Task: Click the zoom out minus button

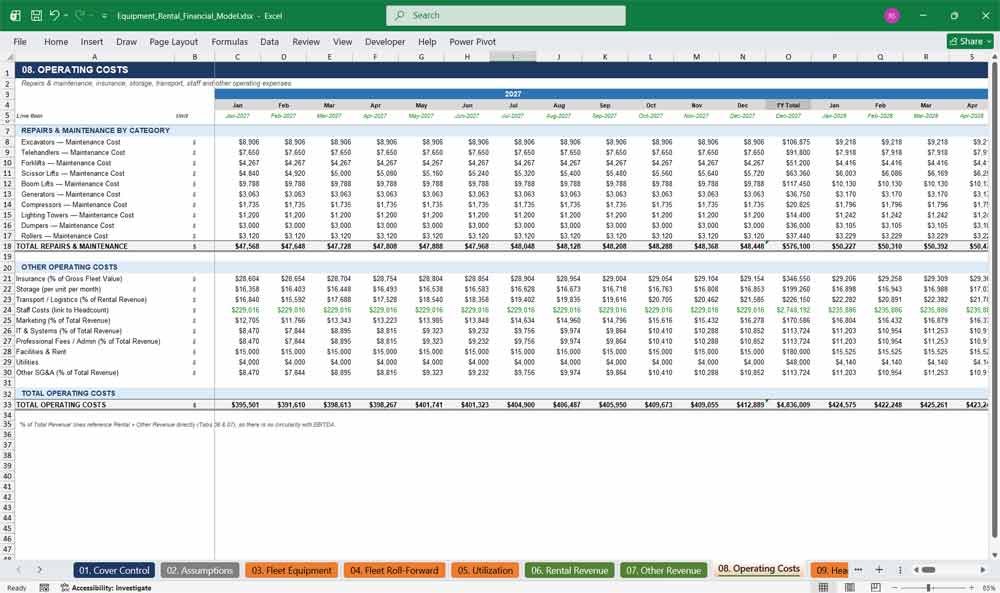Action: 894,587
